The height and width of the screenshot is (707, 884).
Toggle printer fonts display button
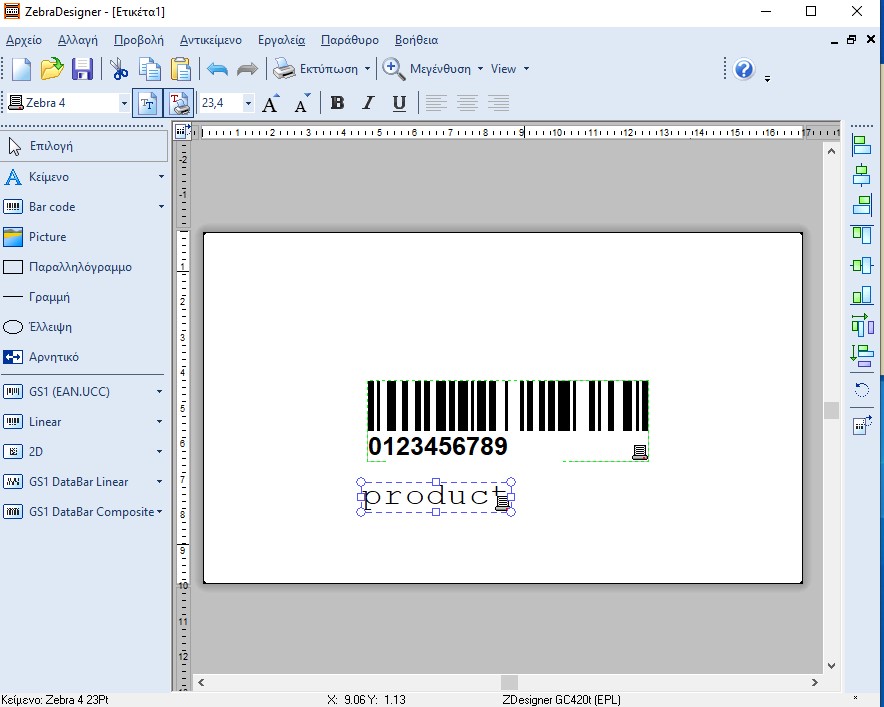pos(179,103)
